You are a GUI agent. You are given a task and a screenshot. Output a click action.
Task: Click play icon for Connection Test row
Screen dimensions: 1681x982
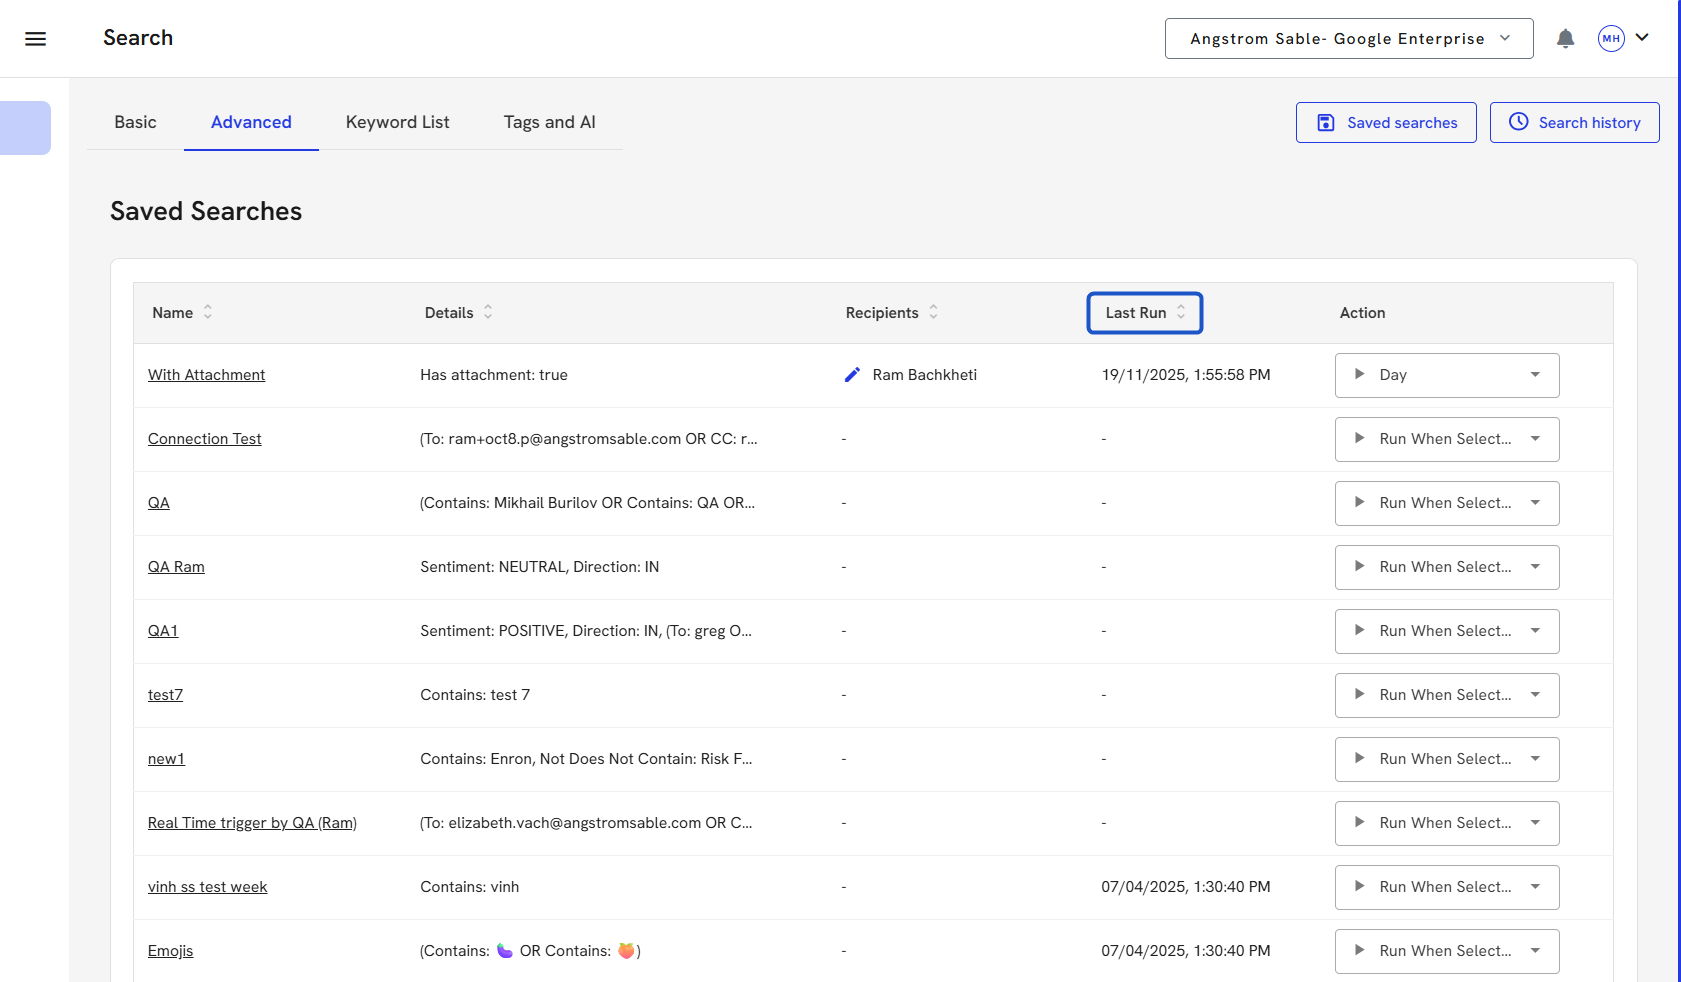1359,439
